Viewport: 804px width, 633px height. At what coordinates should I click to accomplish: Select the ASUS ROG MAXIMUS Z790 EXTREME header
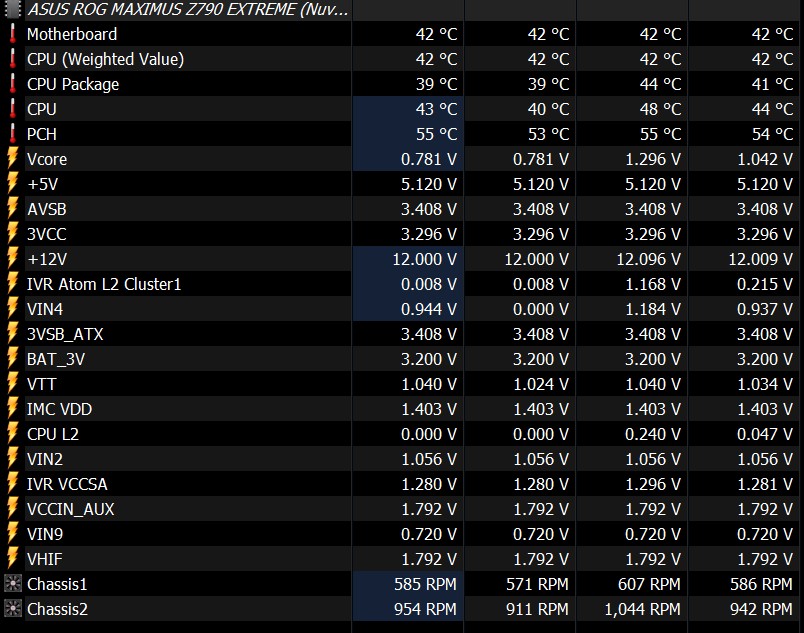(188, 9)
